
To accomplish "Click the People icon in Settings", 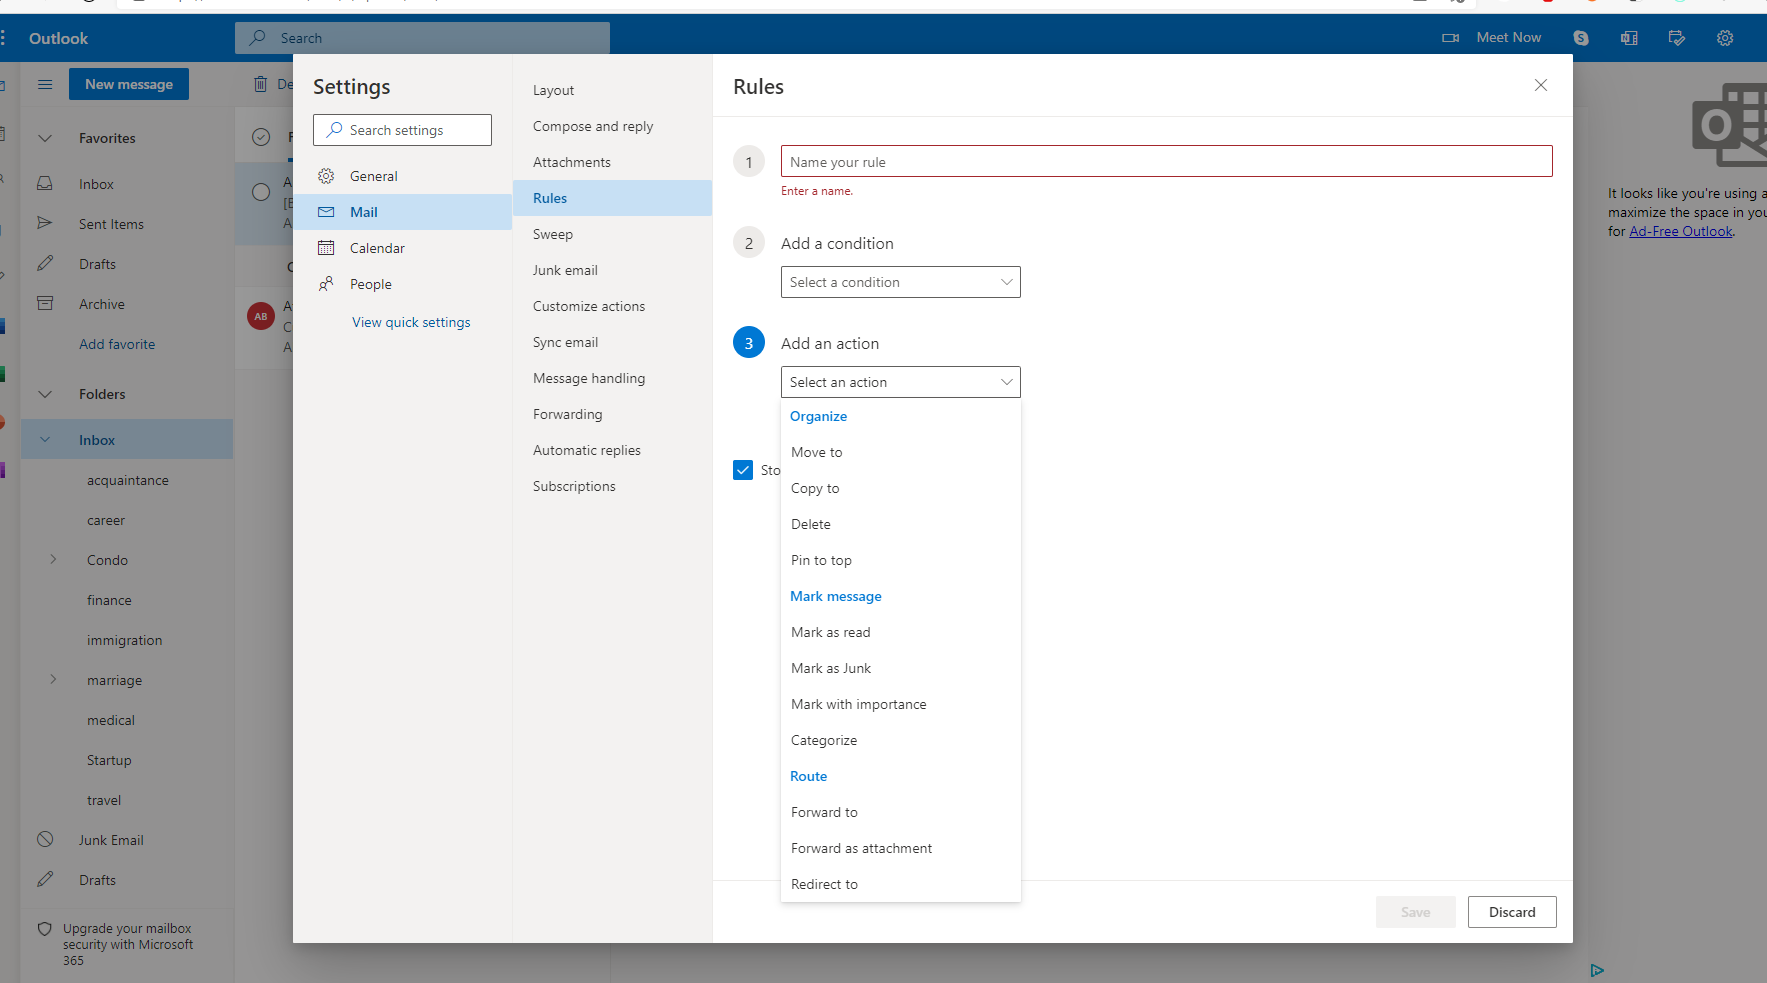I will (326, 284).
